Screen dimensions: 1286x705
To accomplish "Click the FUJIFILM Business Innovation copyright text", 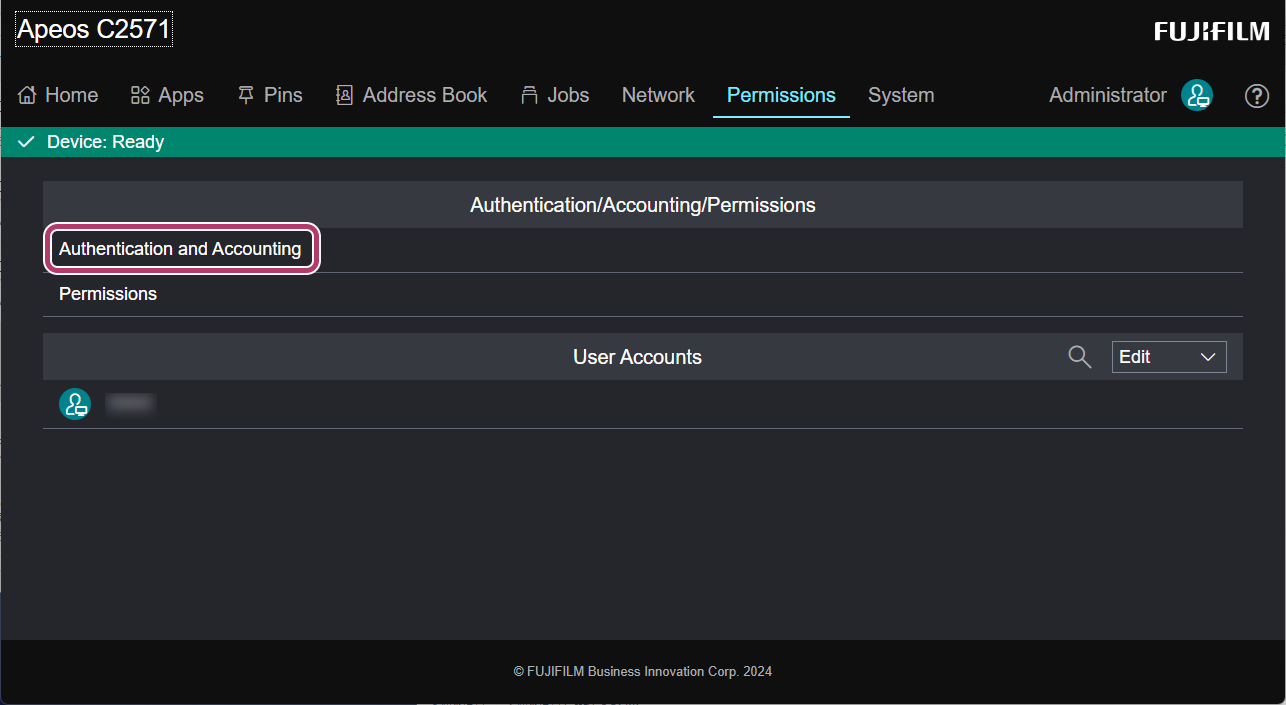I will point(643,672).
